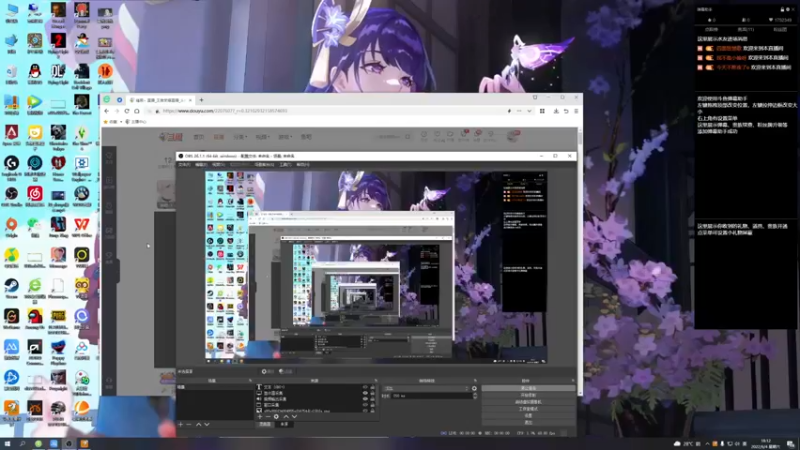
Task: Add a new source with the plus icon
Action: [260, 417]
